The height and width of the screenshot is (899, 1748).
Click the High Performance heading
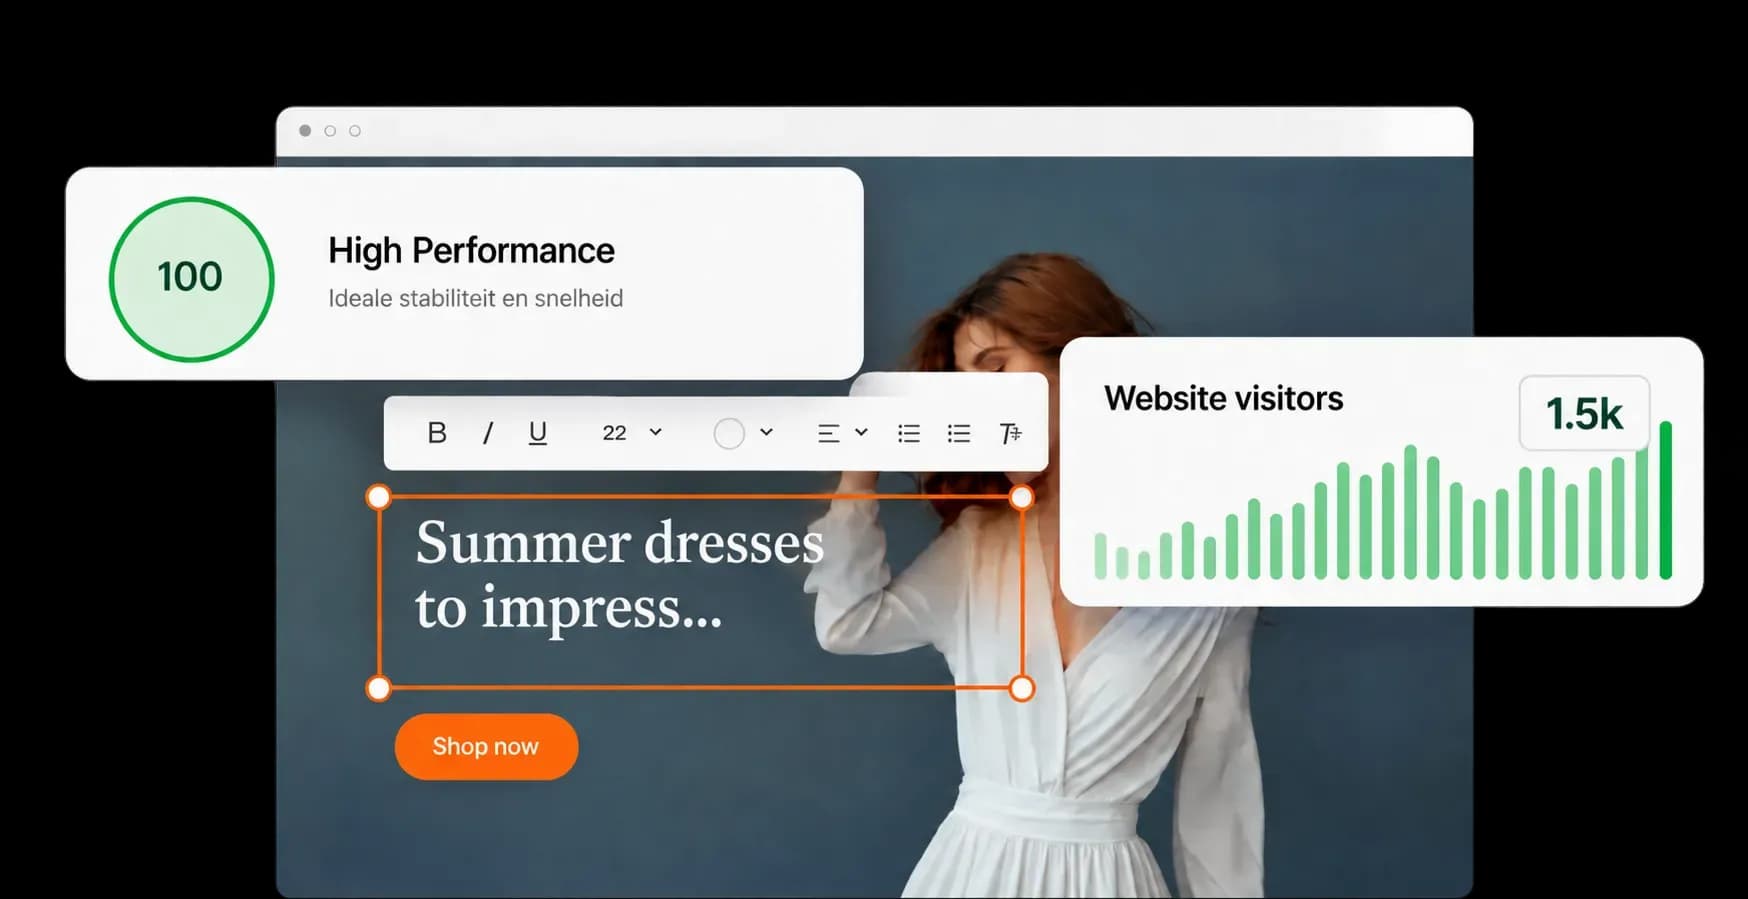click(x=471, y=251)
